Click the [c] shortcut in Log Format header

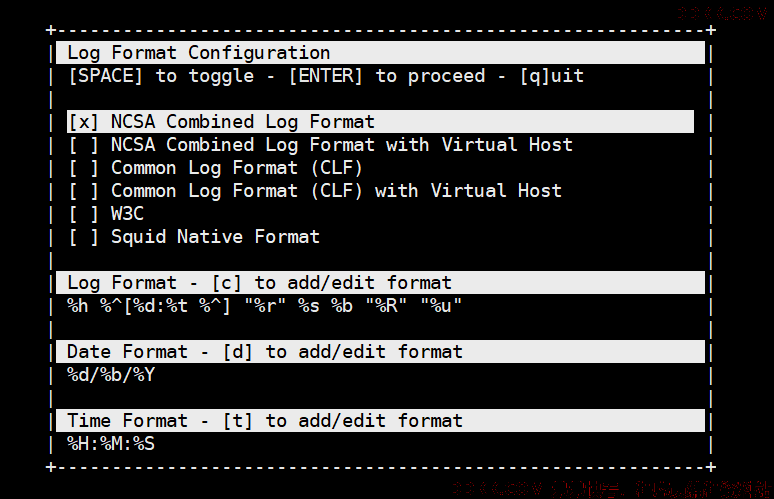click(x=227, y=283)
